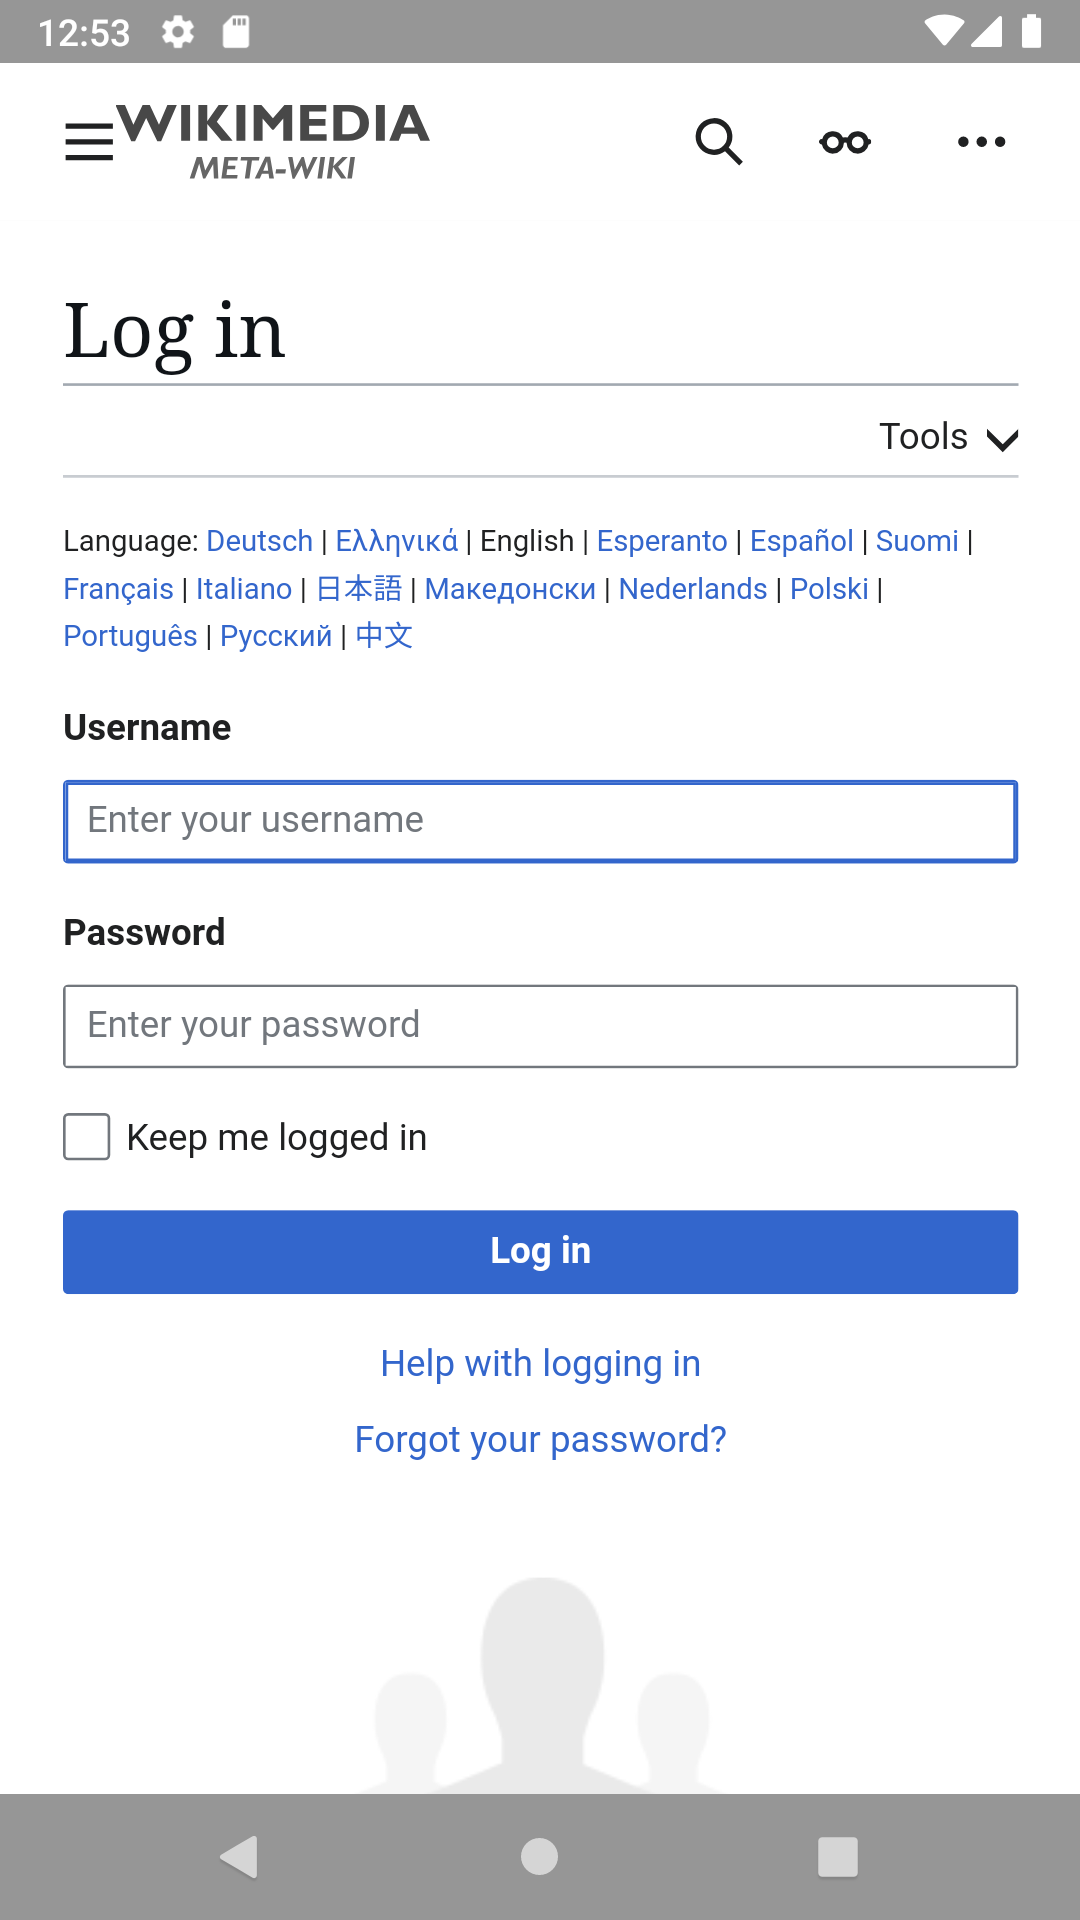This screenshot has width=1080, height=1920.
Task: Expand the Tools dropdown
Action: pos(948,437)
